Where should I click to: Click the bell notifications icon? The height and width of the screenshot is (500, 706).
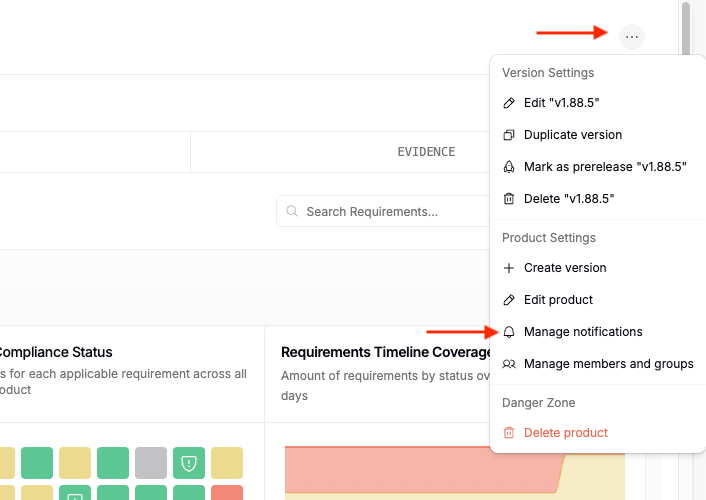509,332
